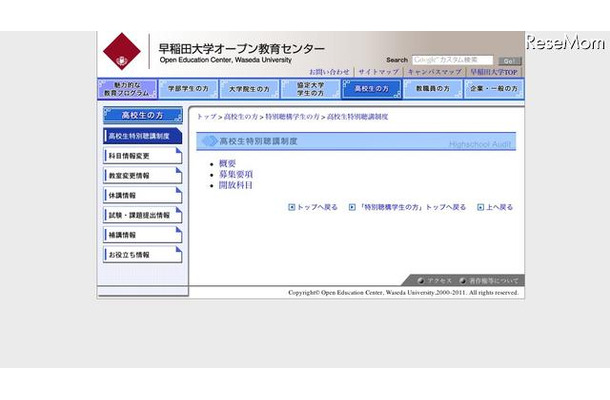Viewport: 610px width, 400px height.
Task: Open 休講情報 in the sidebar
Action: (143, 195)
